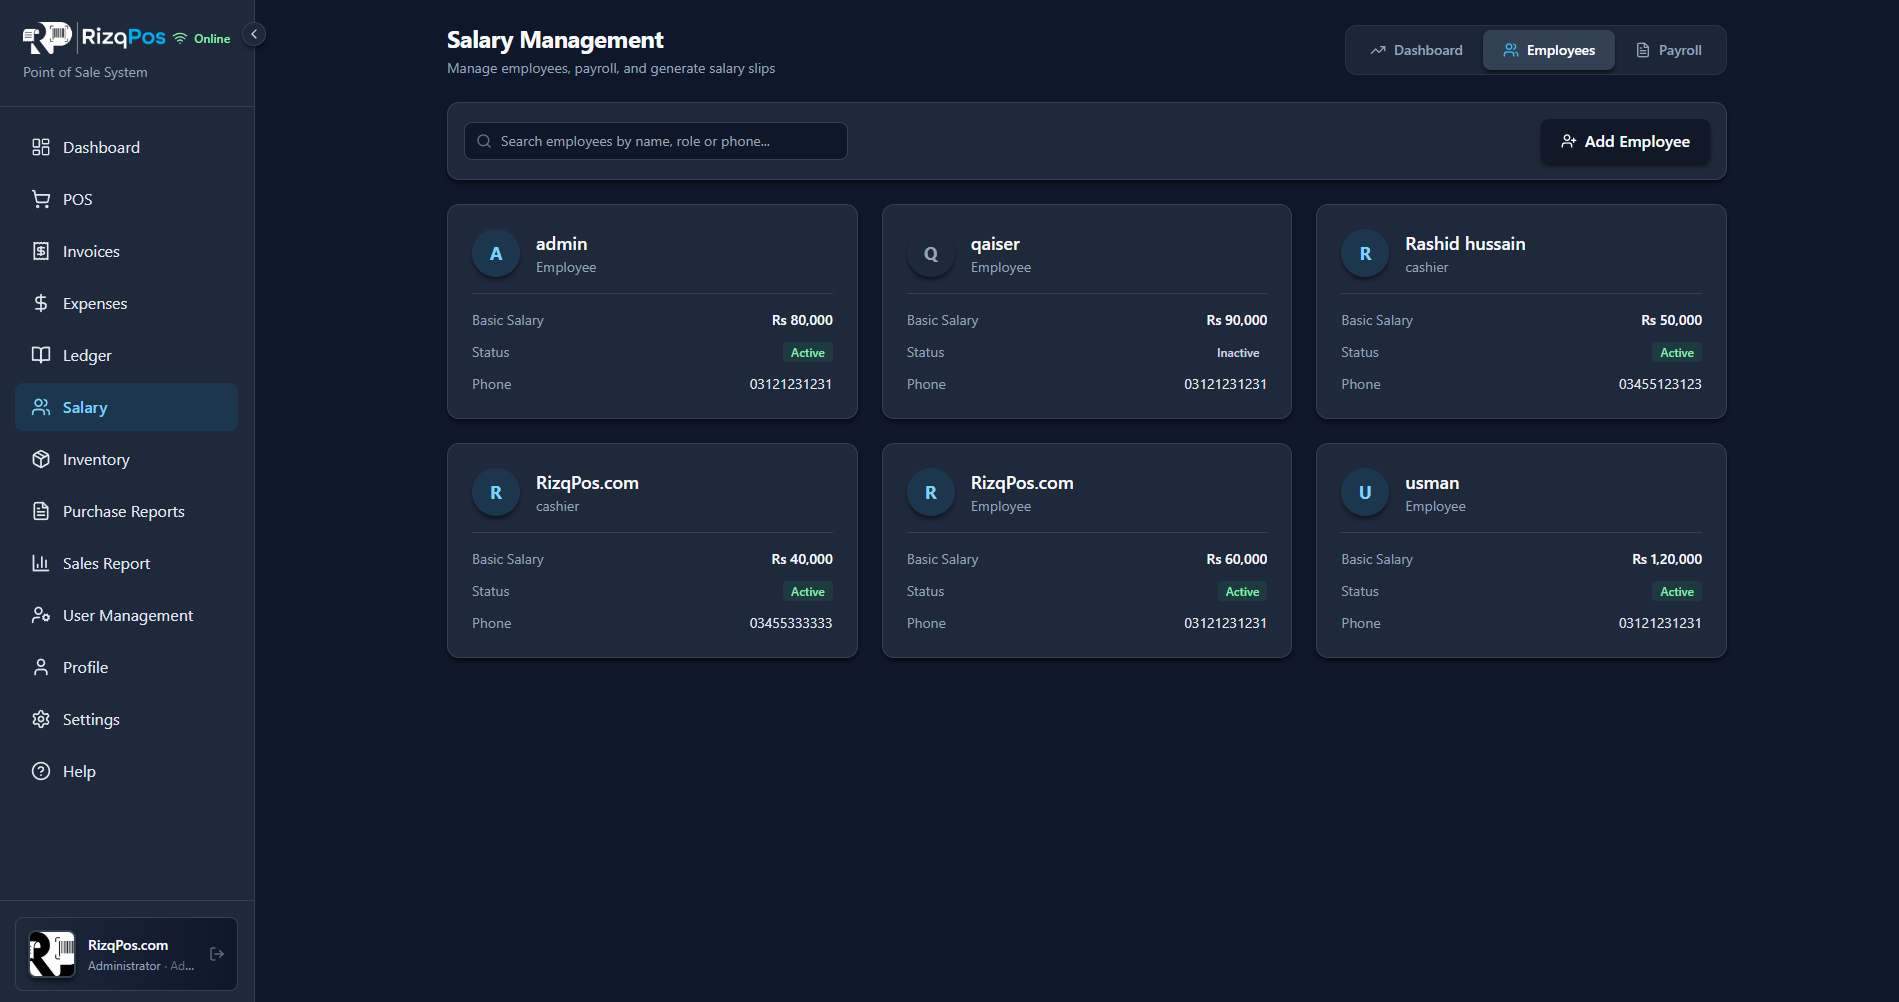Click the A avatar on admin card
This screenshot has width=1899, height=1002.
click(496, 254)
